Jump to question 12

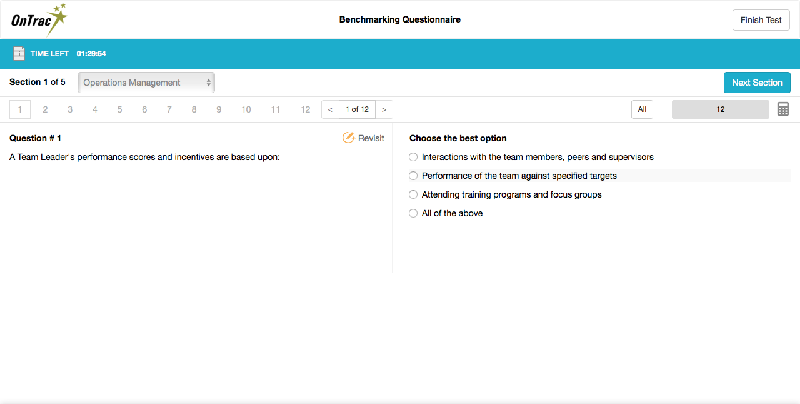tap(305, 109)
